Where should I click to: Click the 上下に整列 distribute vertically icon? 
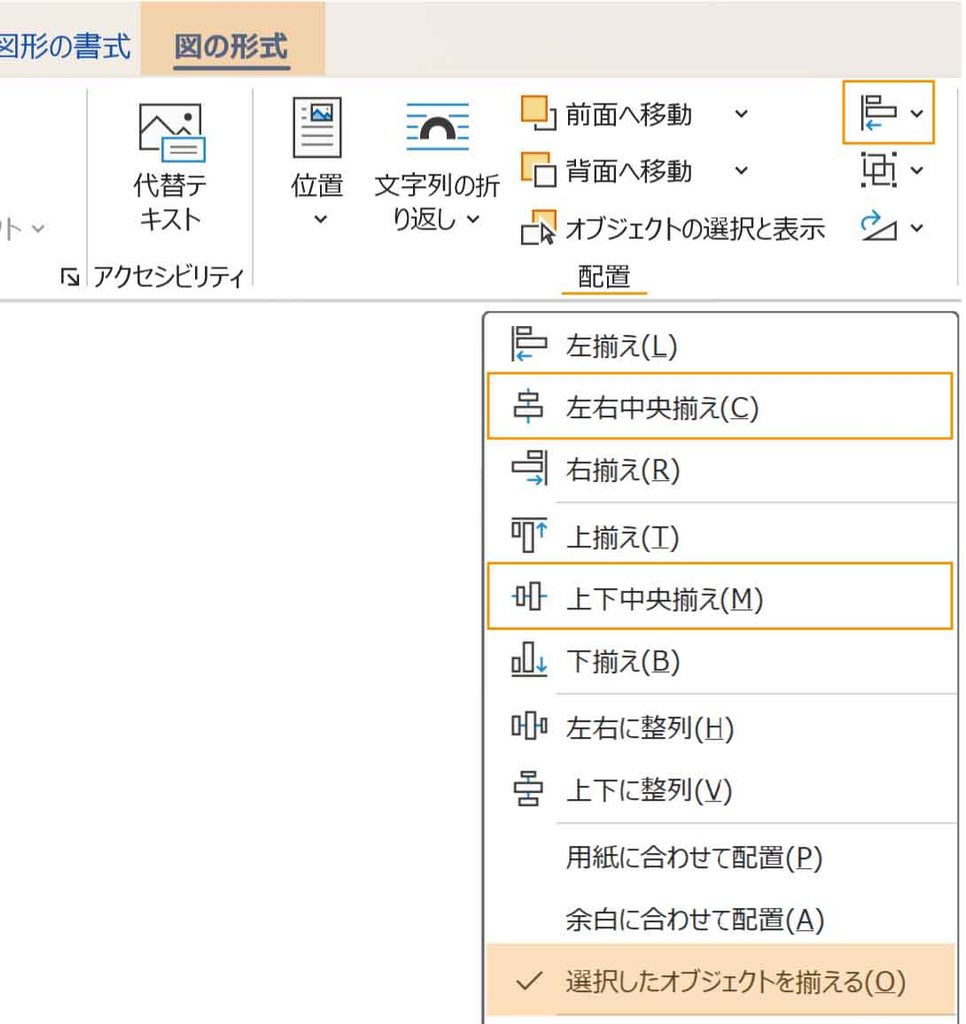pyautogui.click(x=528, y=788)
